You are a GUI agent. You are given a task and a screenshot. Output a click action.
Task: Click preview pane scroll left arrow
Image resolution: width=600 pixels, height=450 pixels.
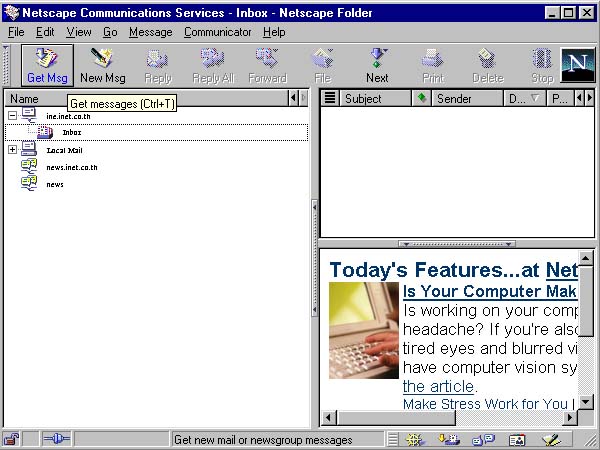click(x=328, y=417)
